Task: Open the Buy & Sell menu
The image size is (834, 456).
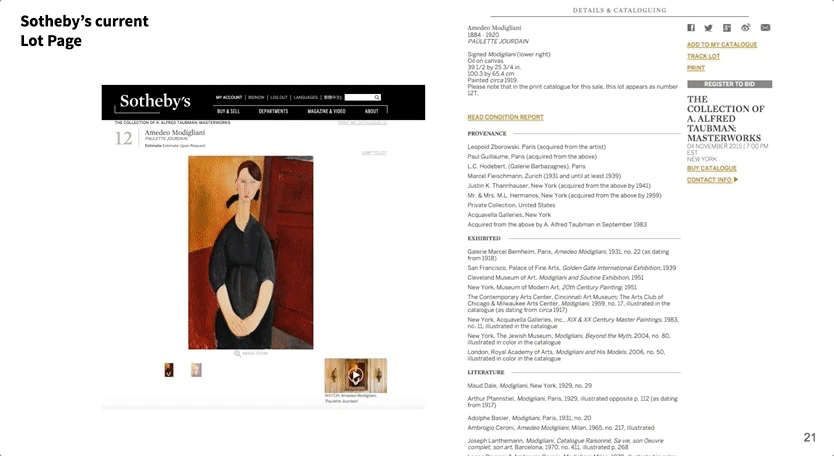Action: pos(229,111)
